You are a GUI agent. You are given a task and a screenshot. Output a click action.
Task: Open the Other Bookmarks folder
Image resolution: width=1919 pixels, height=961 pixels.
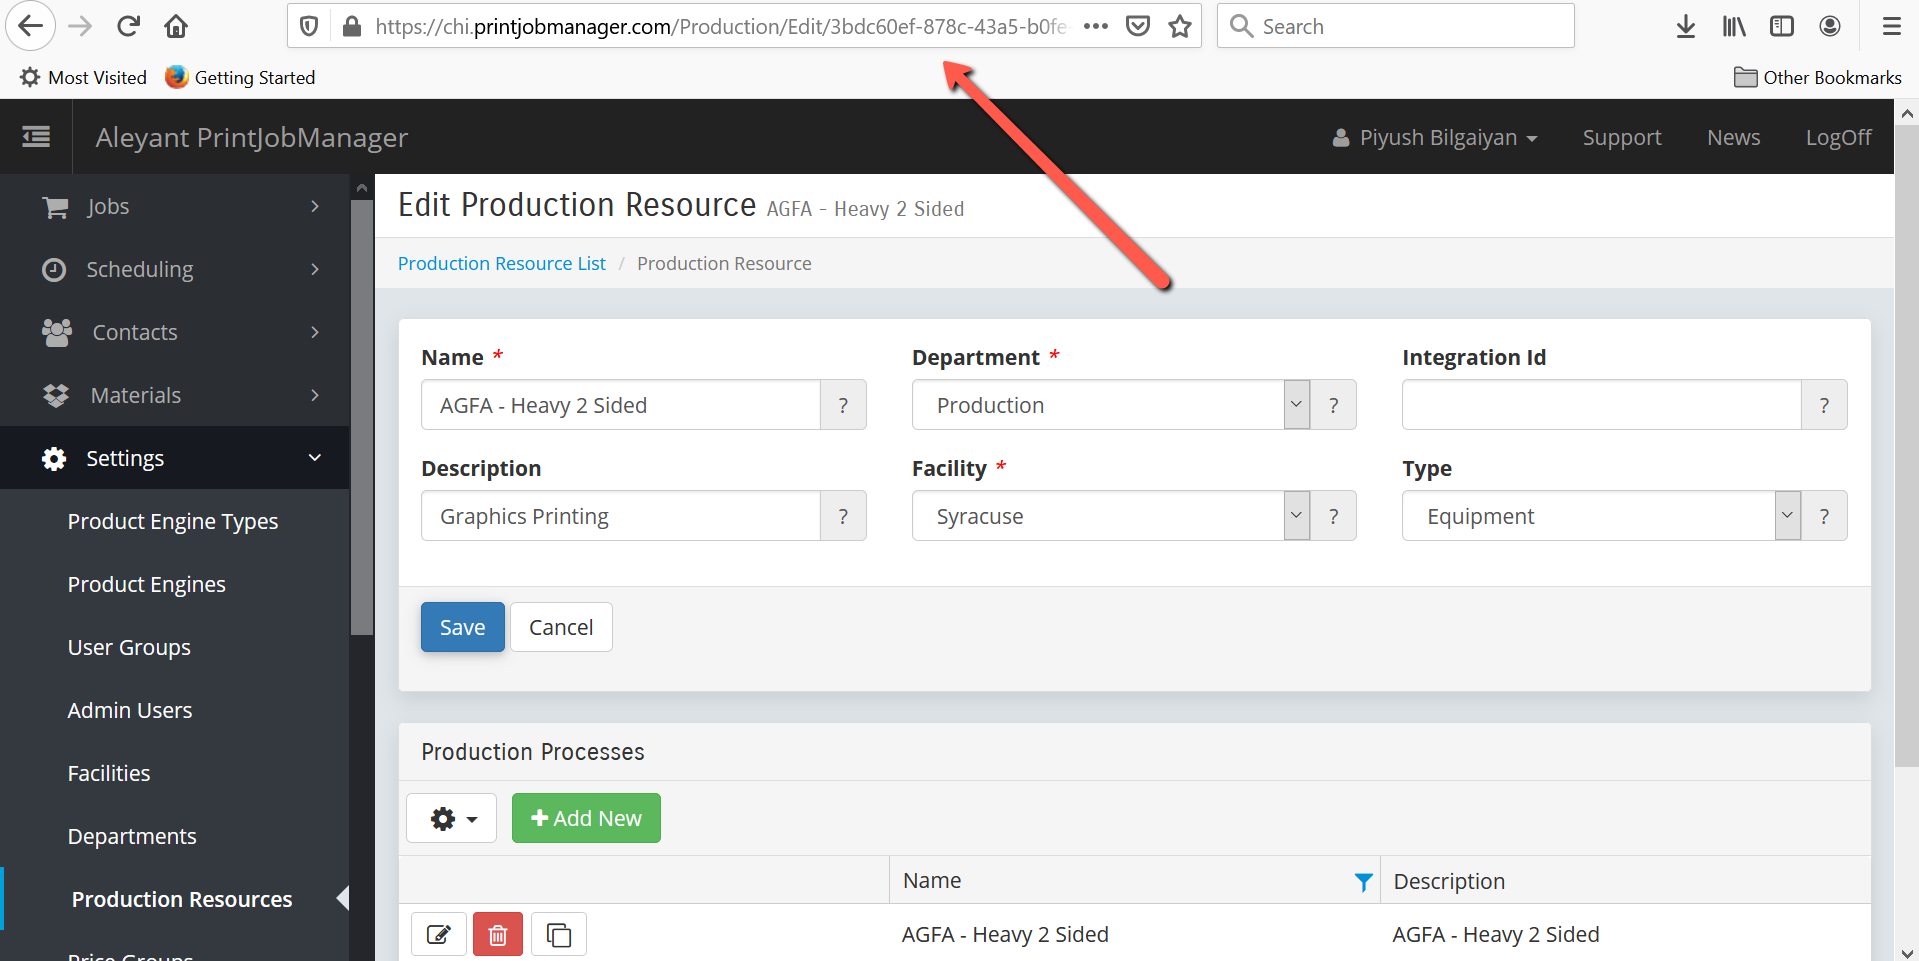point(1818,77)
